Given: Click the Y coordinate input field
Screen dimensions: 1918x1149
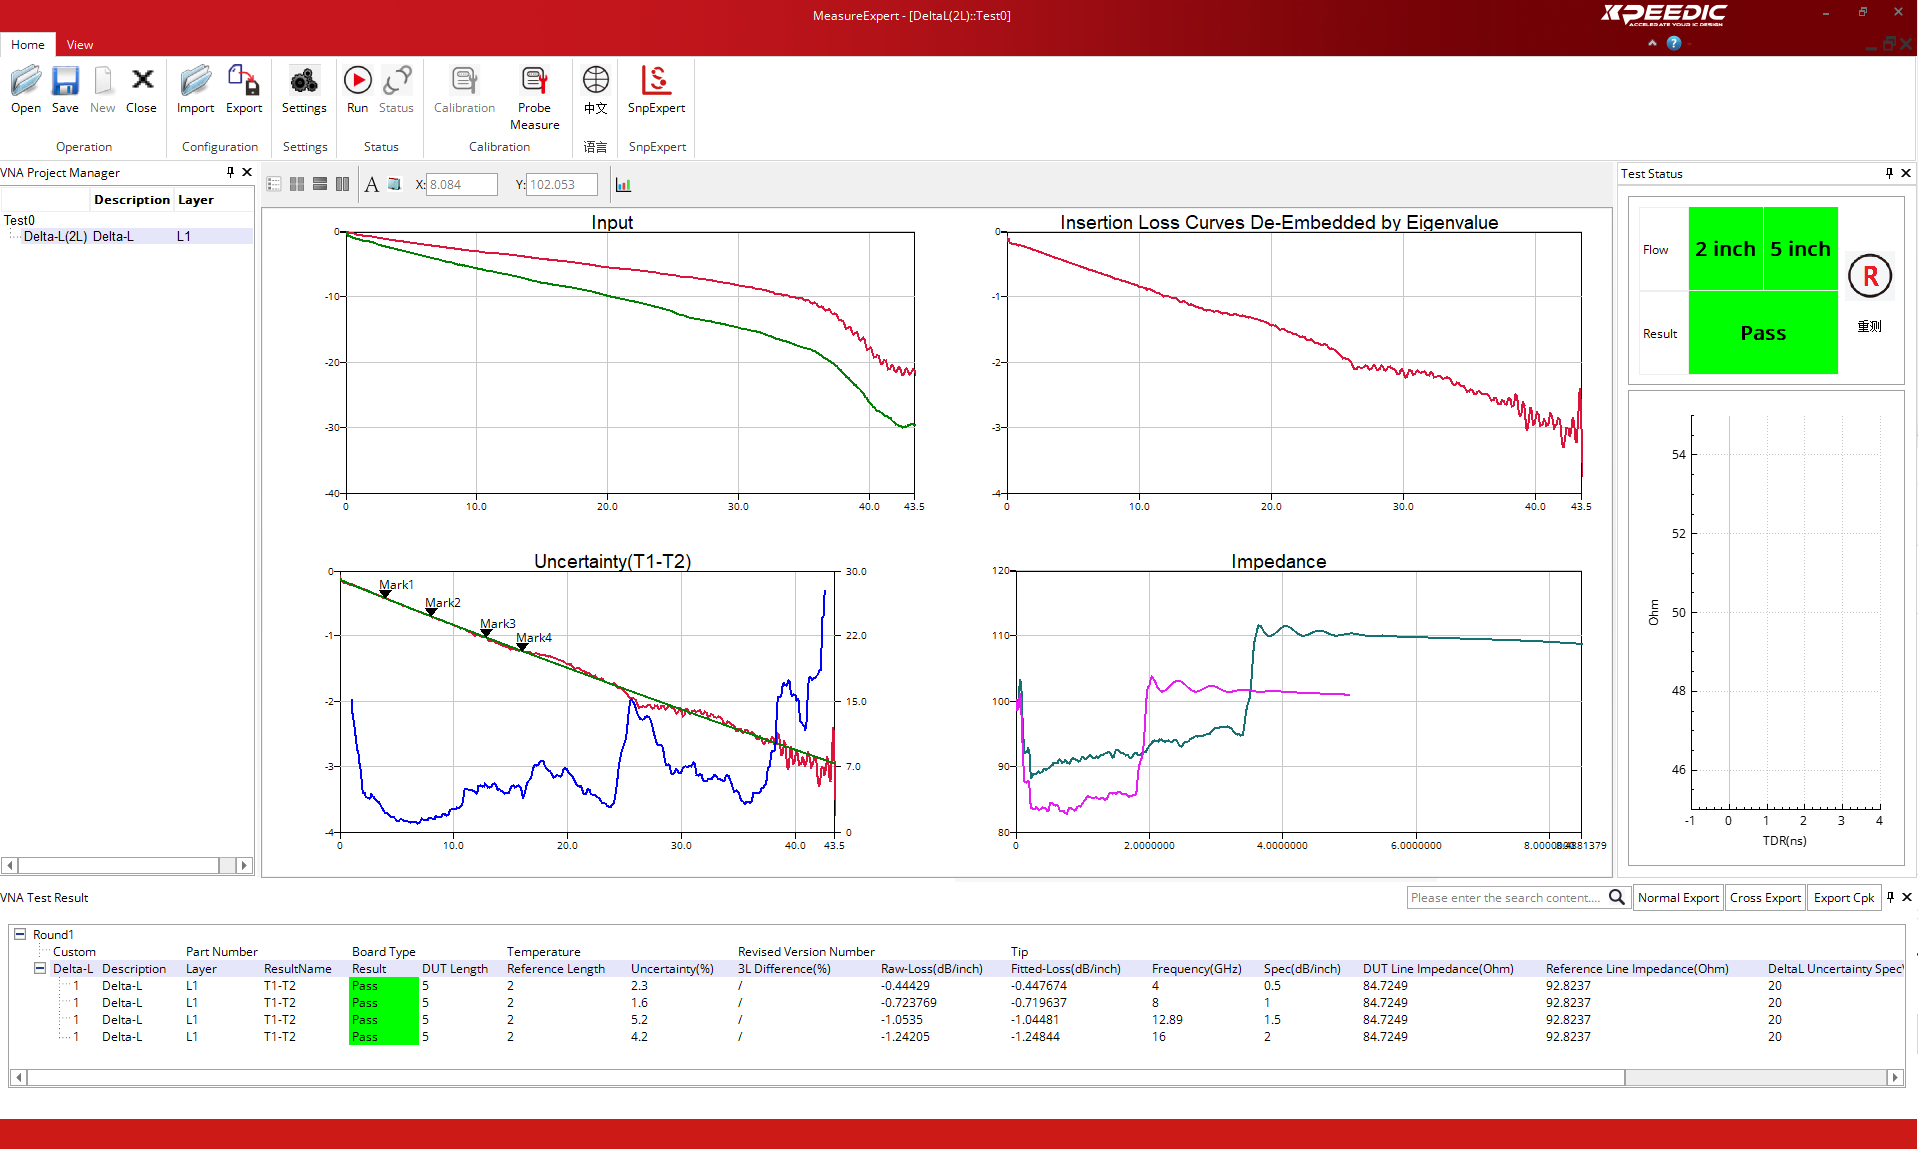Looking at the screenshot, I should (562, 184).
